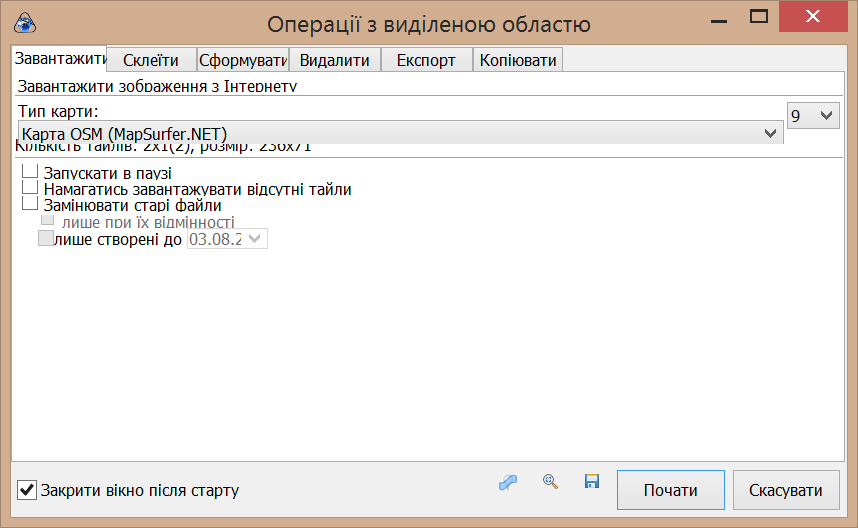Screen dimensions: 858x528
Task: Click the blue selection shape icon
Action: (508, 482)
